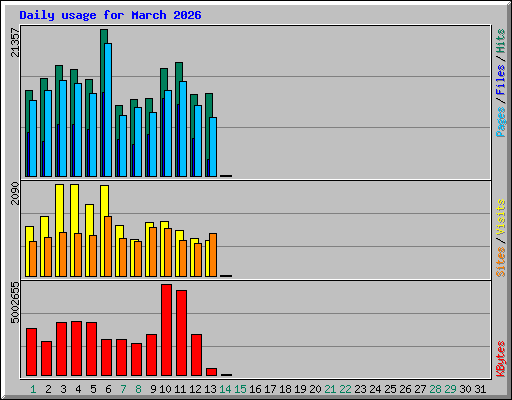Click day 10 on the x-axis
Image resolution: width=512 pixels, height=400 pixels.
click(x=165, y=389)
